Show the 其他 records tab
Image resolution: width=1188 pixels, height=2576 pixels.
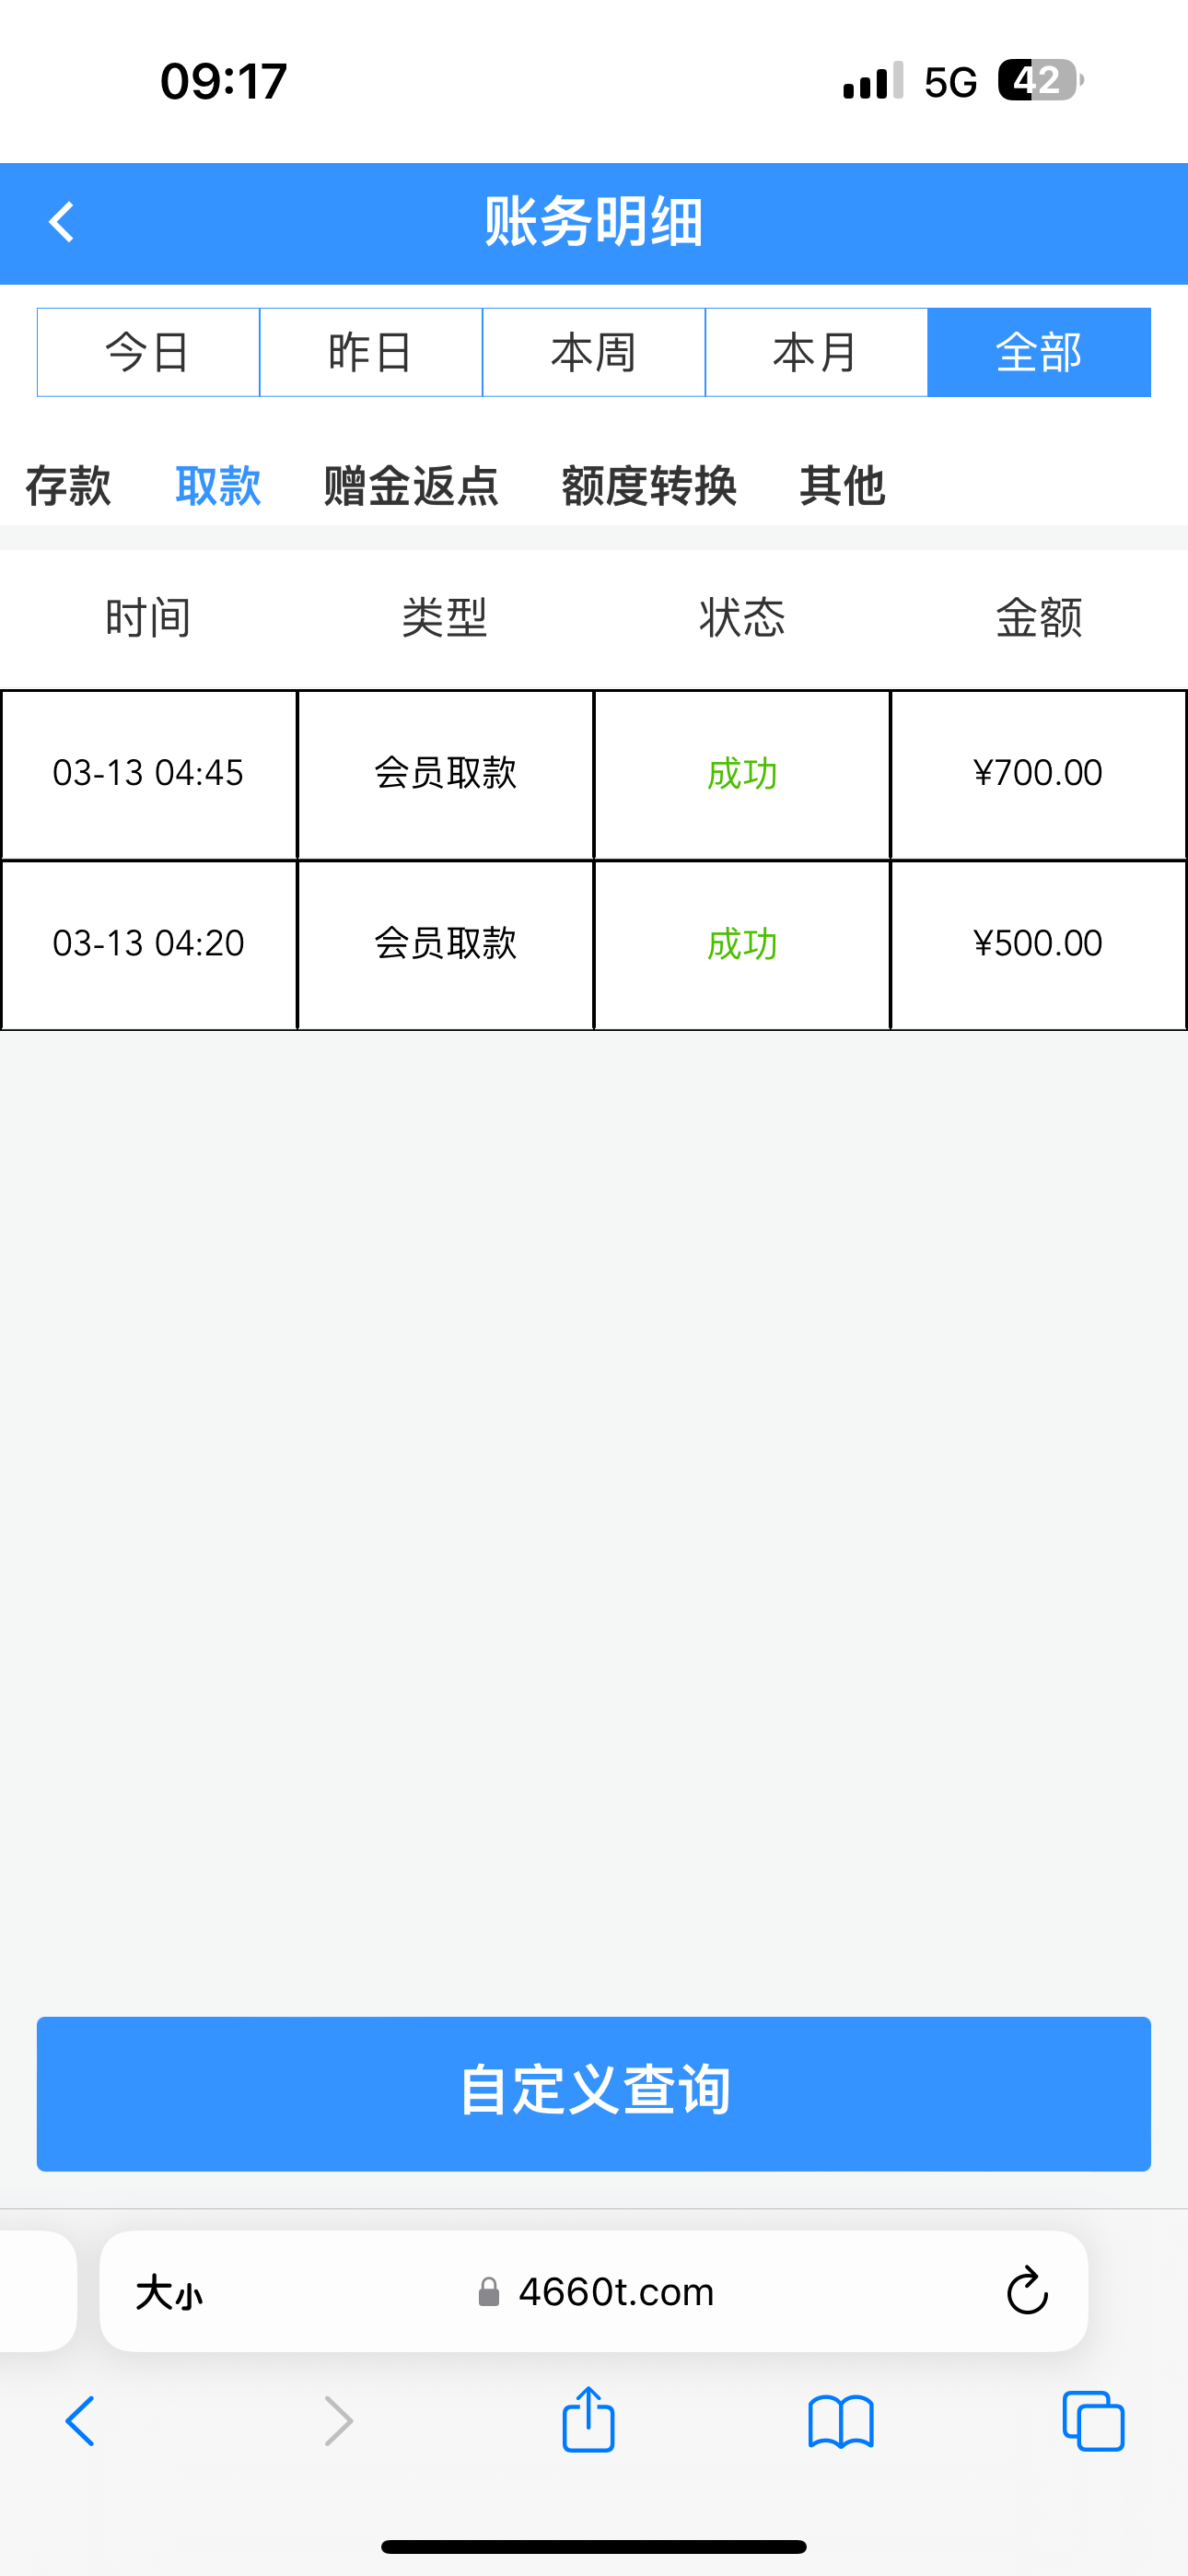[842, 486]
